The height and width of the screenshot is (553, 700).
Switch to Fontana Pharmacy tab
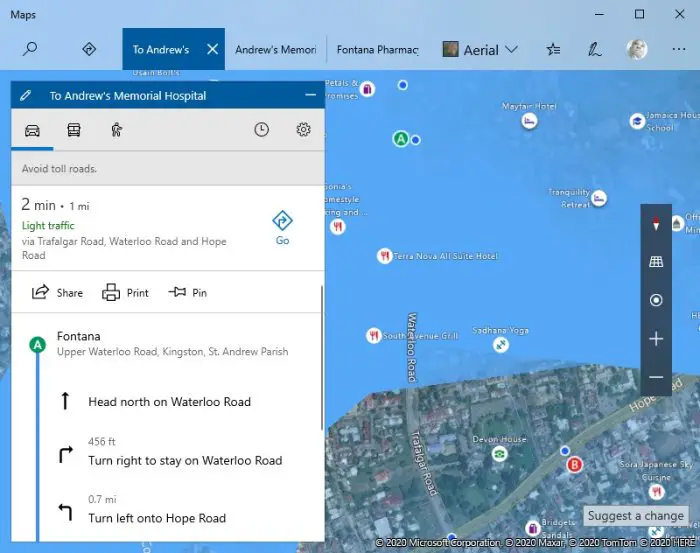coord(378,50)
